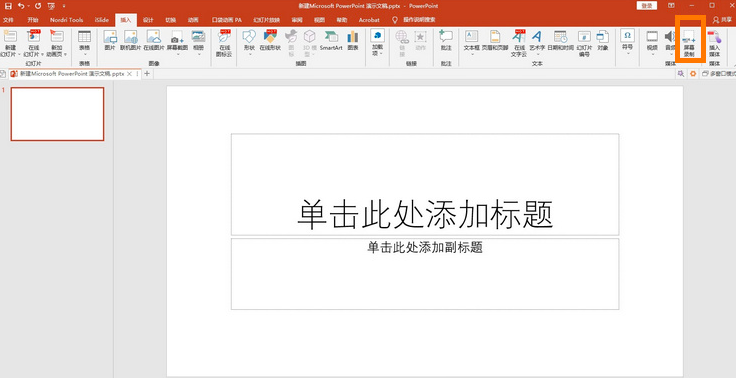Click the 共享 share button
Screen dimensions: 736x378
click(x=723, y=20)
